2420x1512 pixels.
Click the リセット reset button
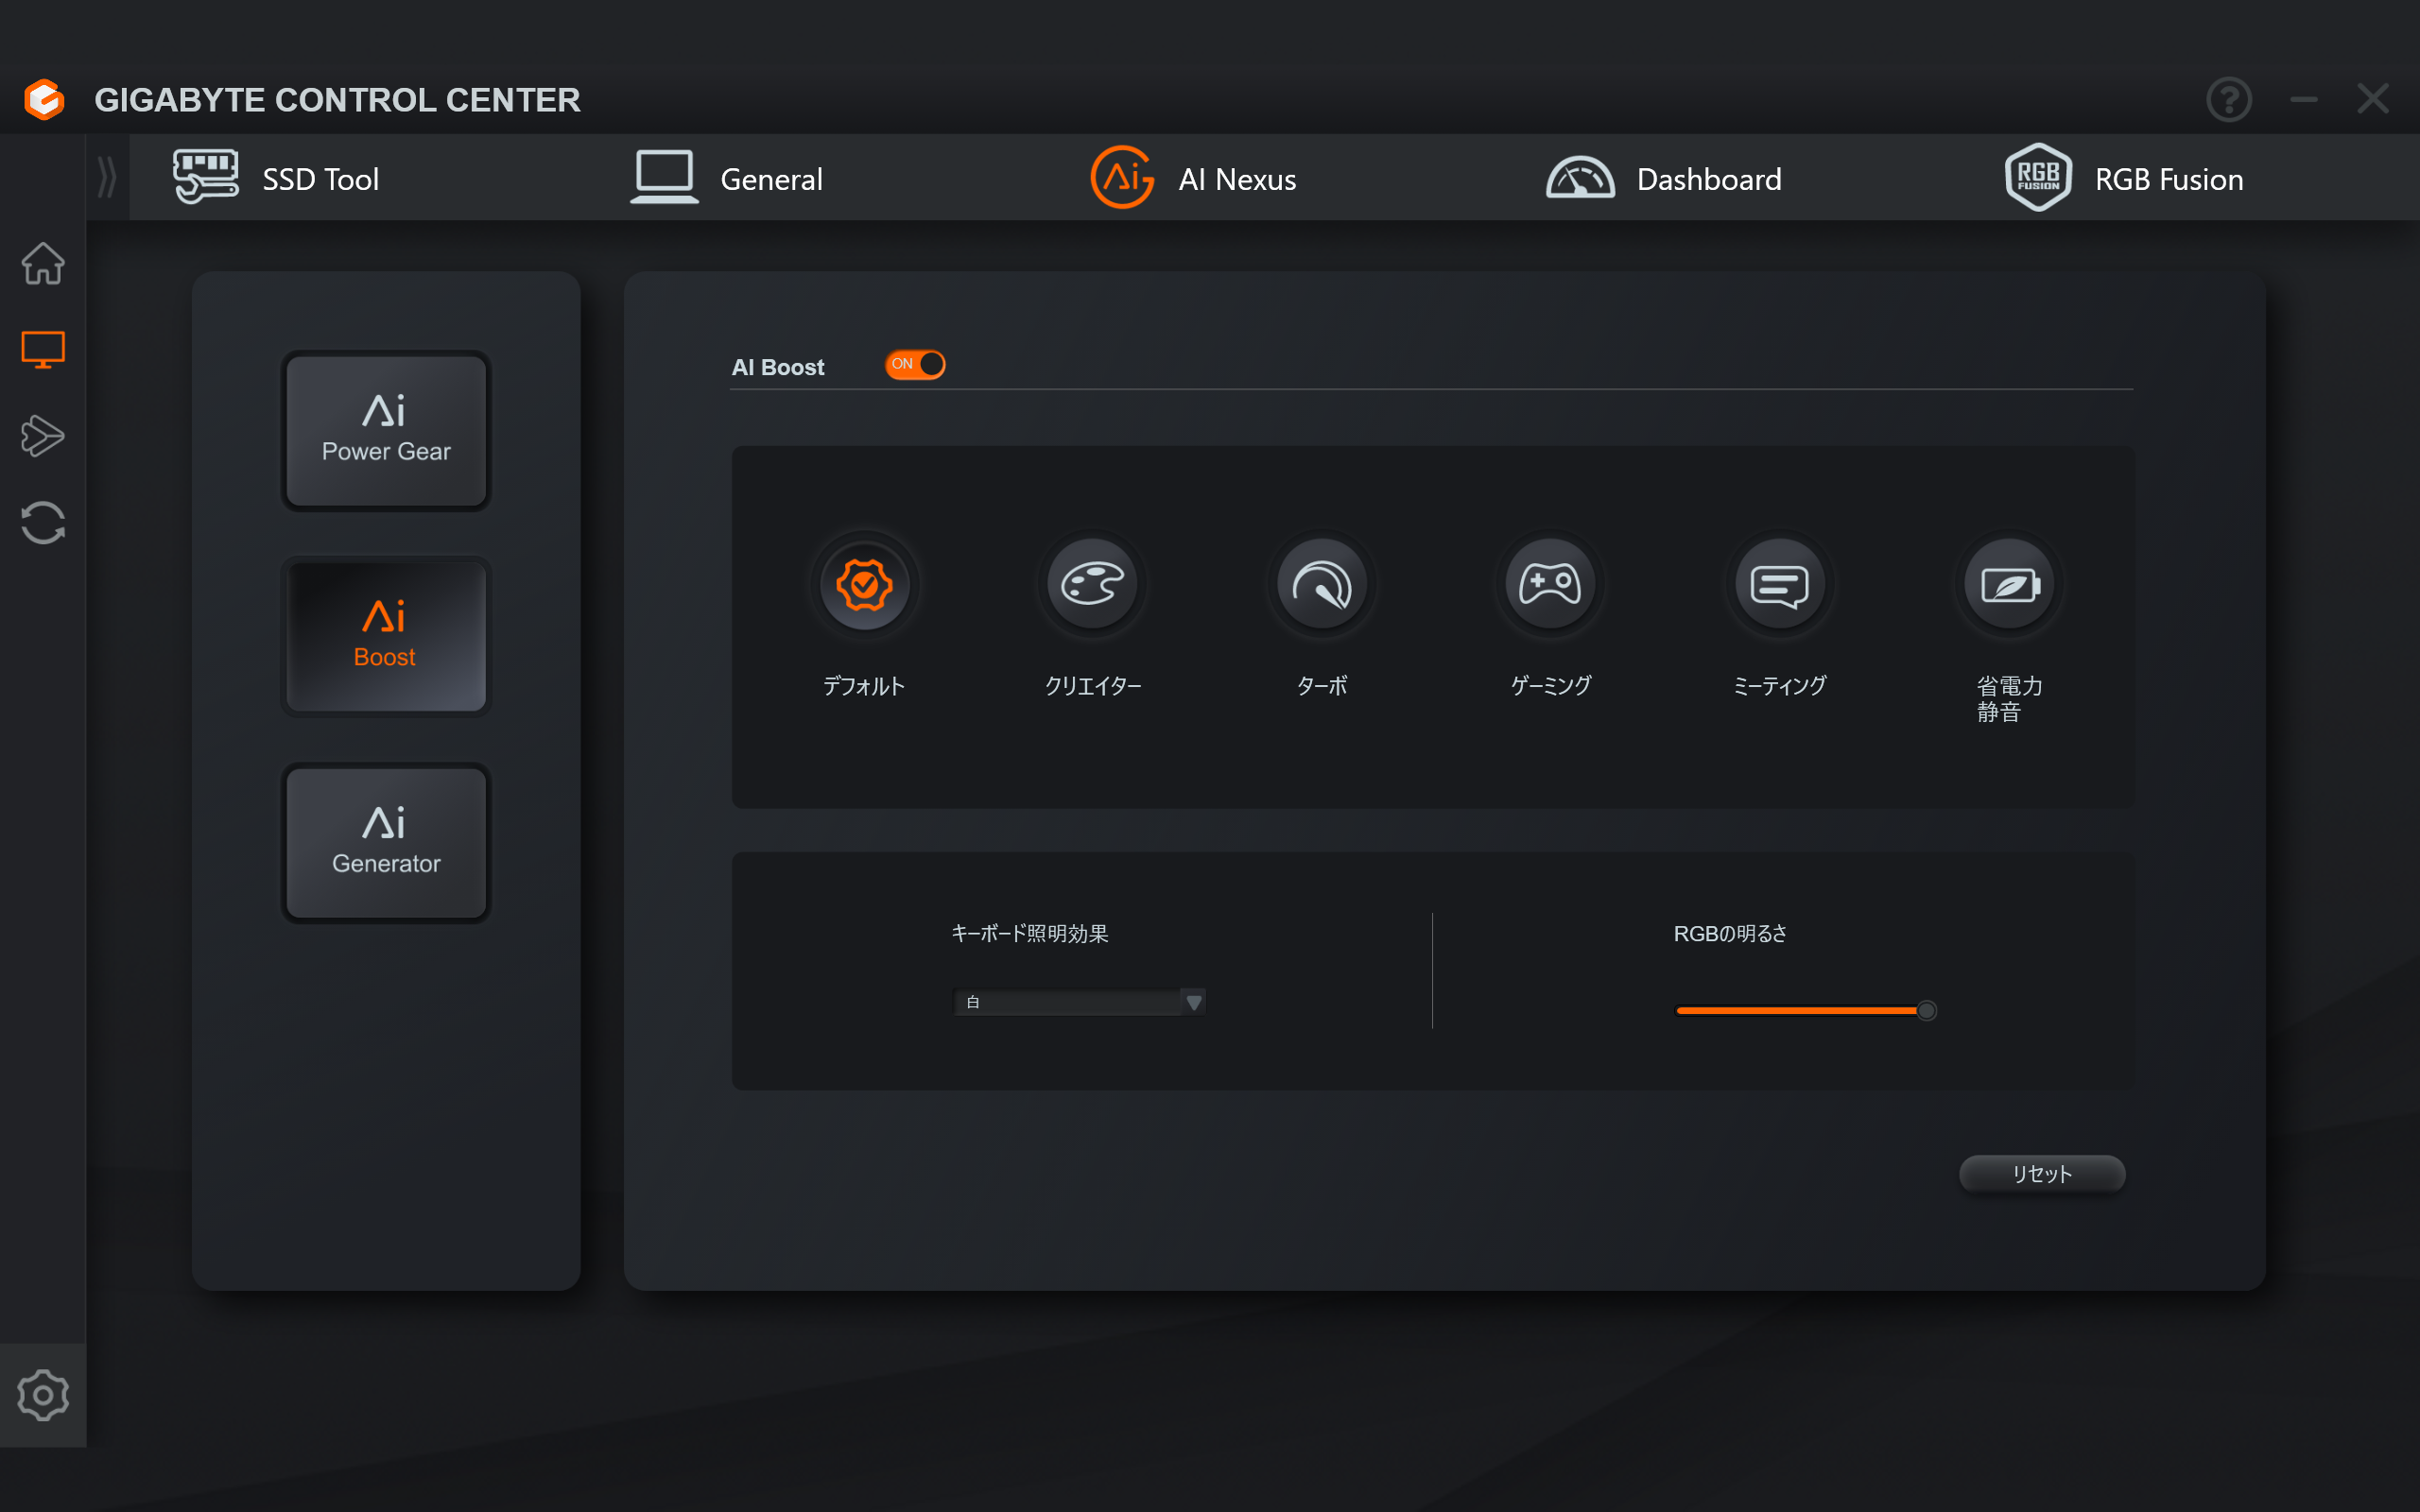coord(2041,1174)
